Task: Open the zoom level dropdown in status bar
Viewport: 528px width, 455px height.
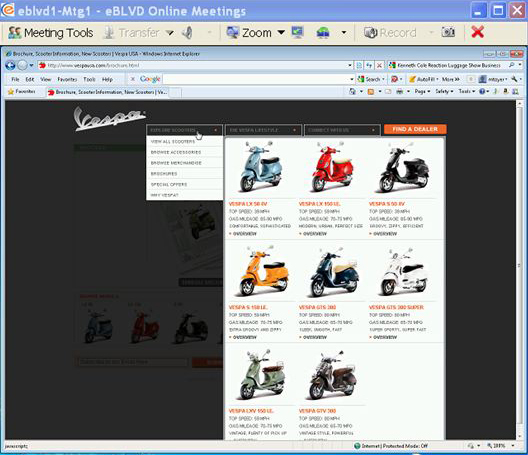Action: pyautogui.click(x=513, y=446)
